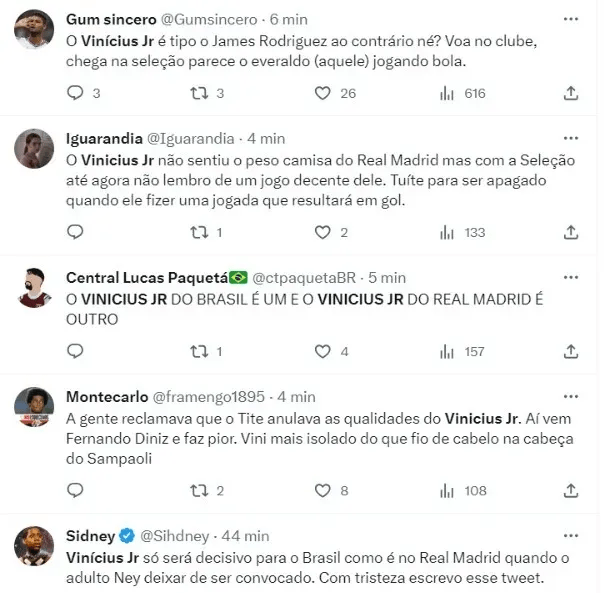609x593 pixels.
Task: Reply to Gum sincero's tweet
Action: [75, 93]
